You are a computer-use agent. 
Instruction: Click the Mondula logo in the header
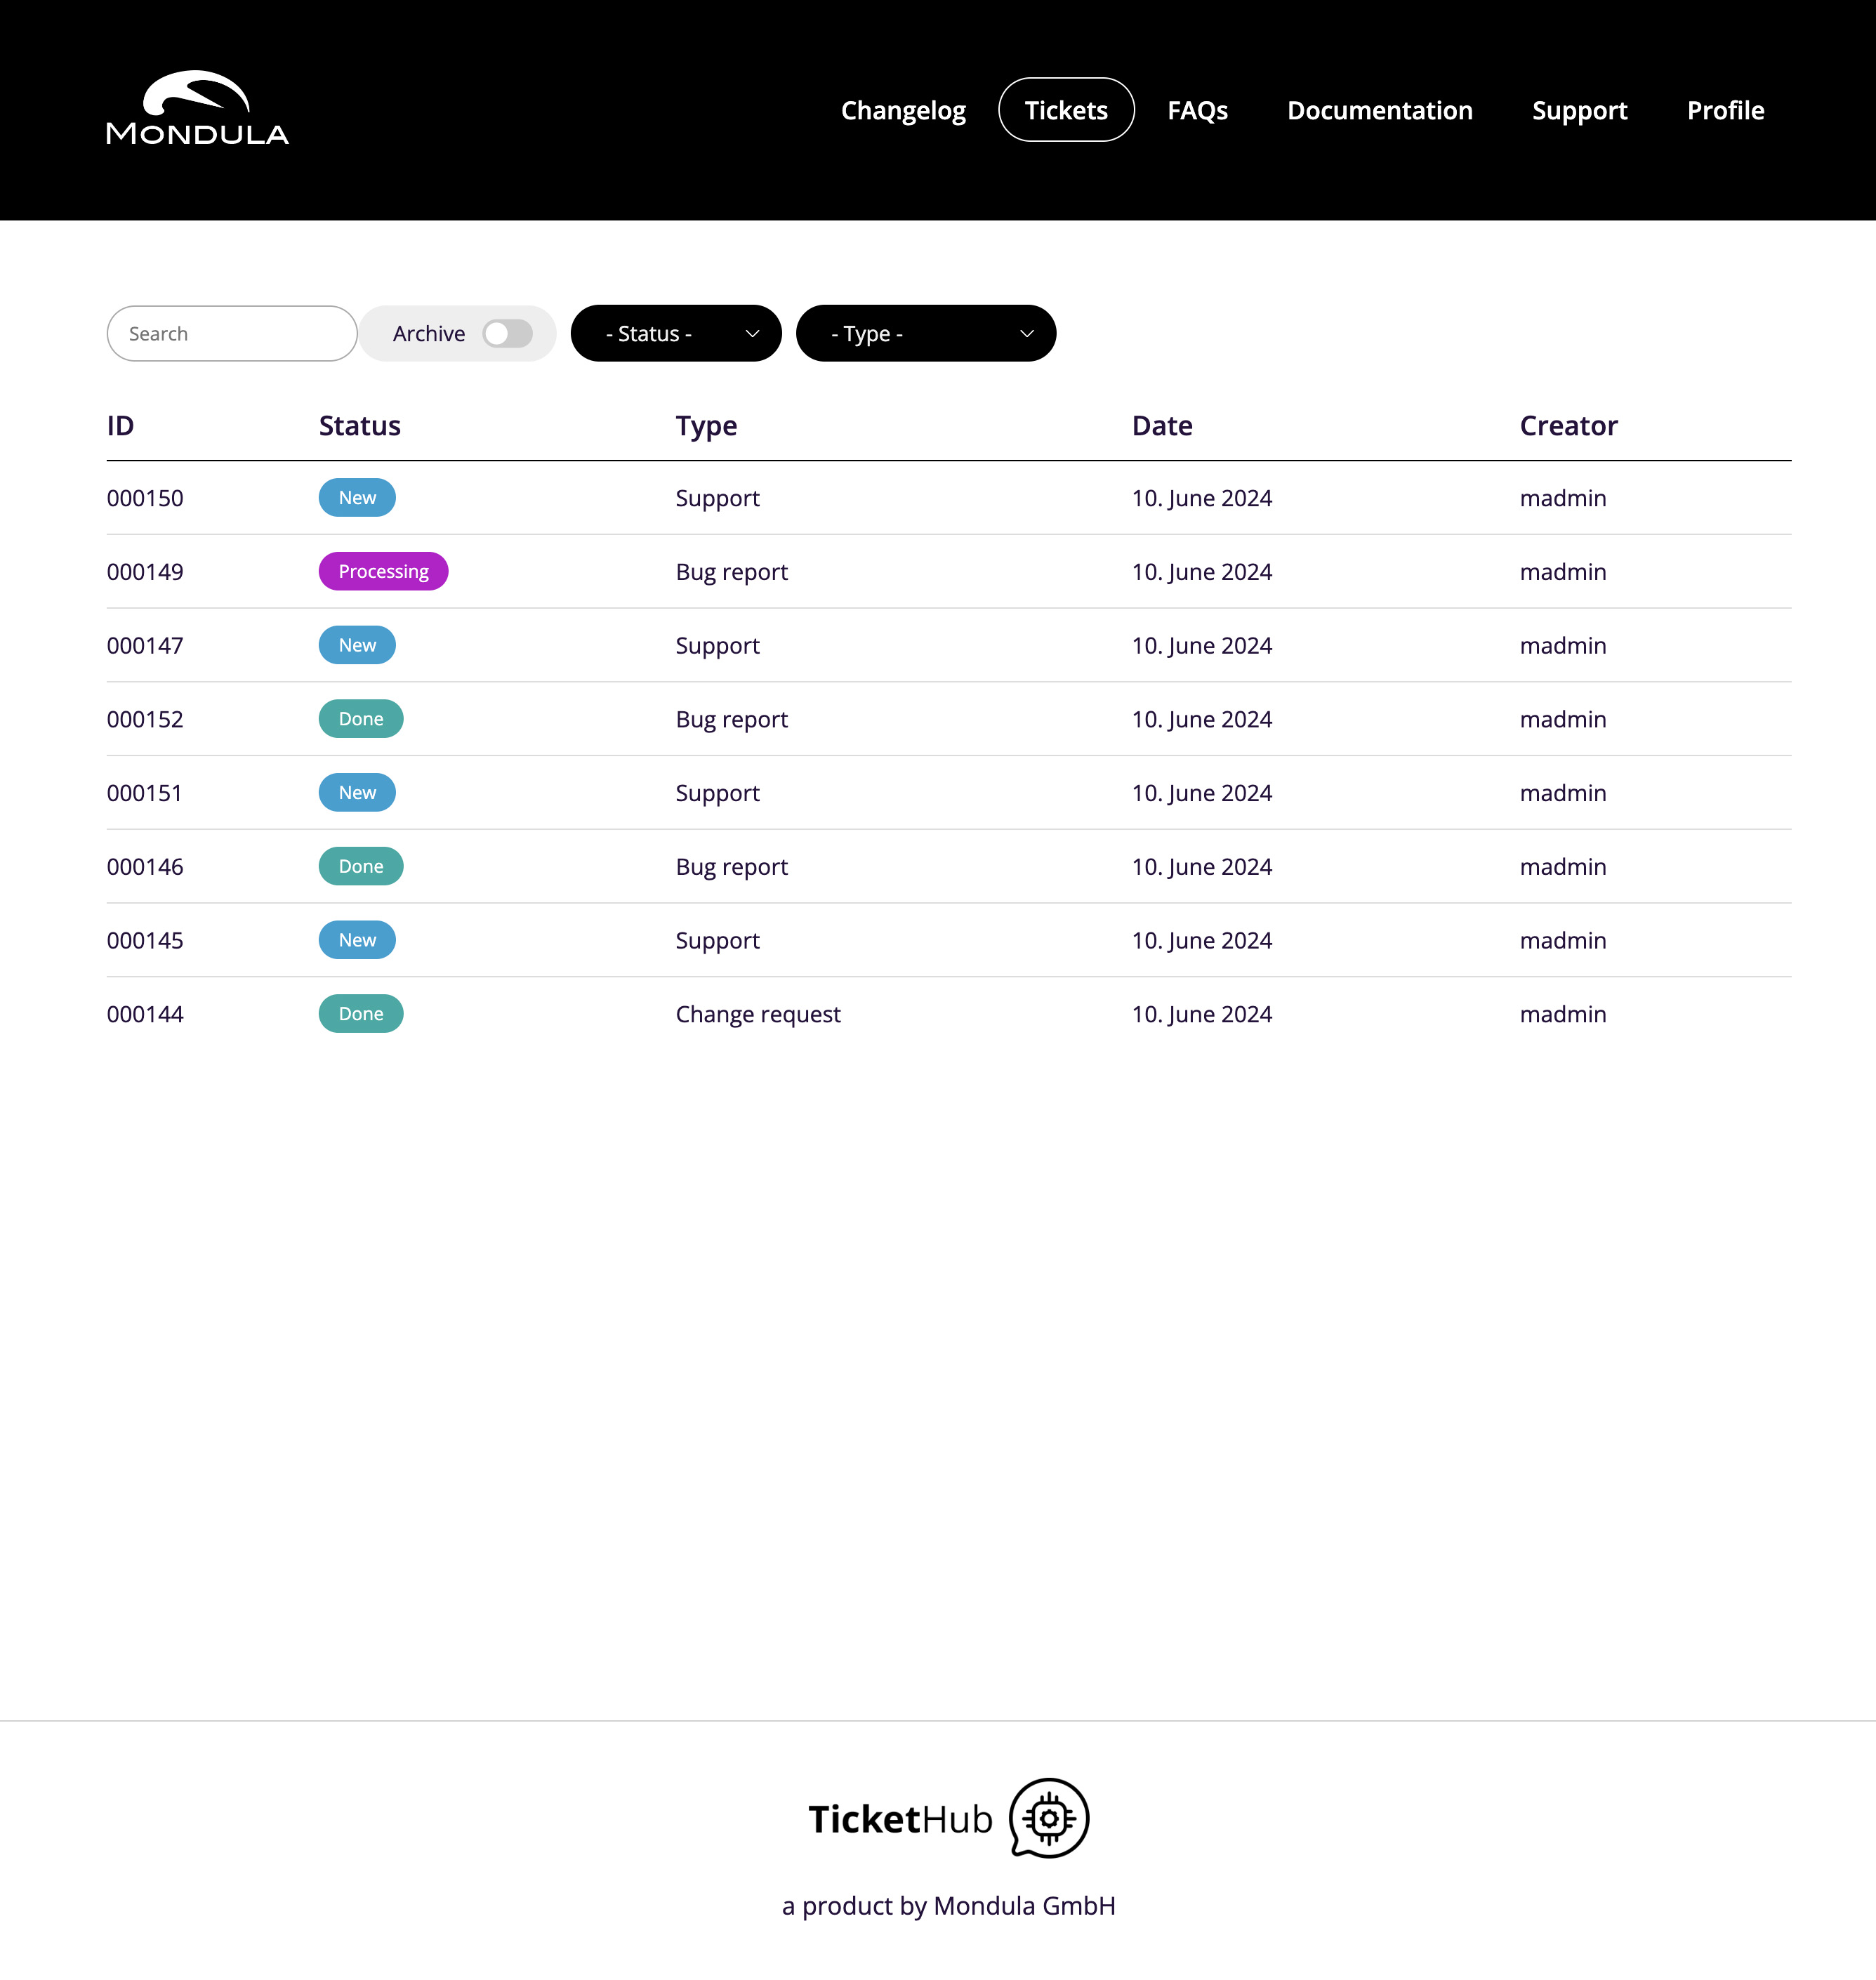(197, 108)
